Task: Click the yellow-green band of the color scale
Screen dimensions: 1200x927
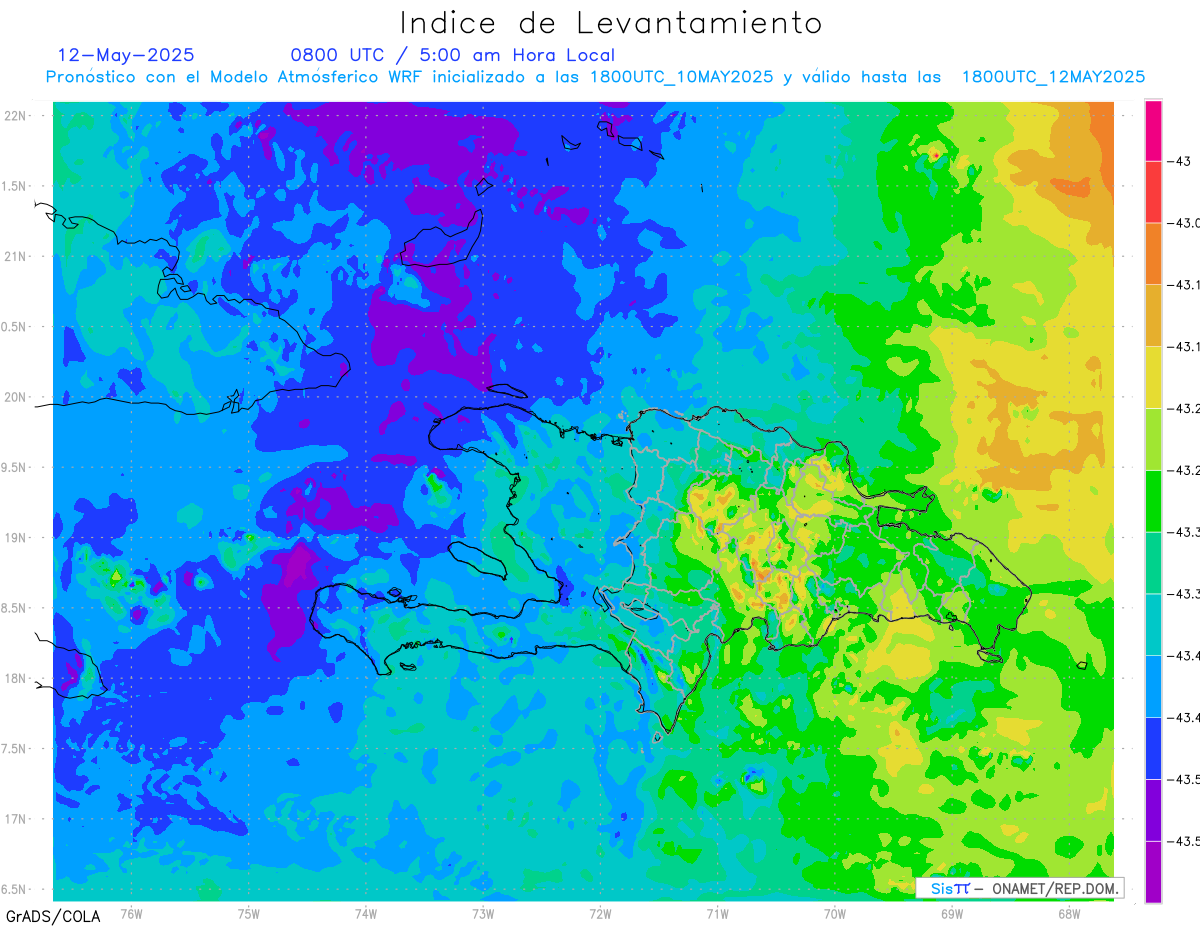Action: (x=1153, y=439)
